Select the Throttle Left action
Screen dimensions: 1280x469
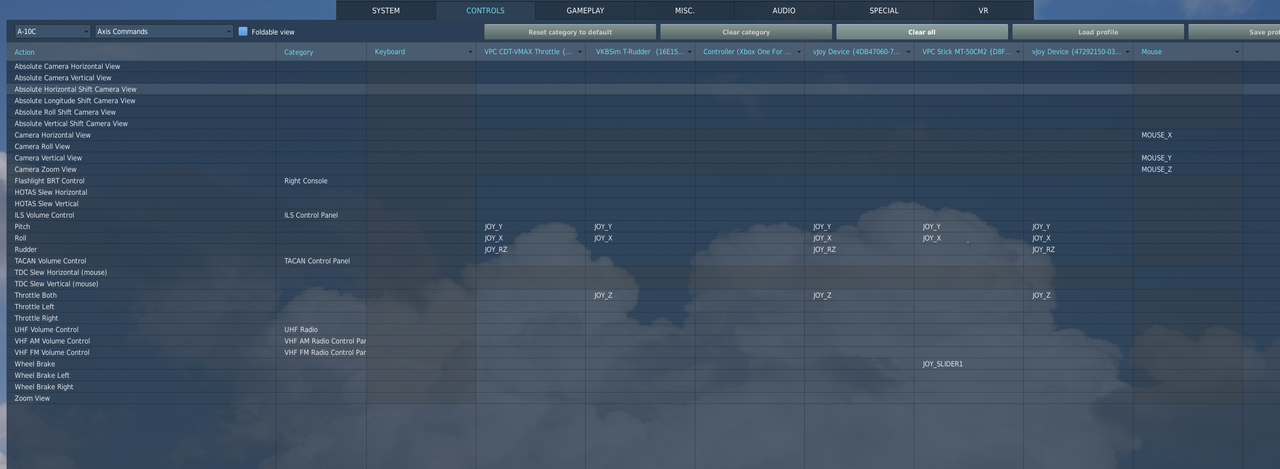point(34,307)
